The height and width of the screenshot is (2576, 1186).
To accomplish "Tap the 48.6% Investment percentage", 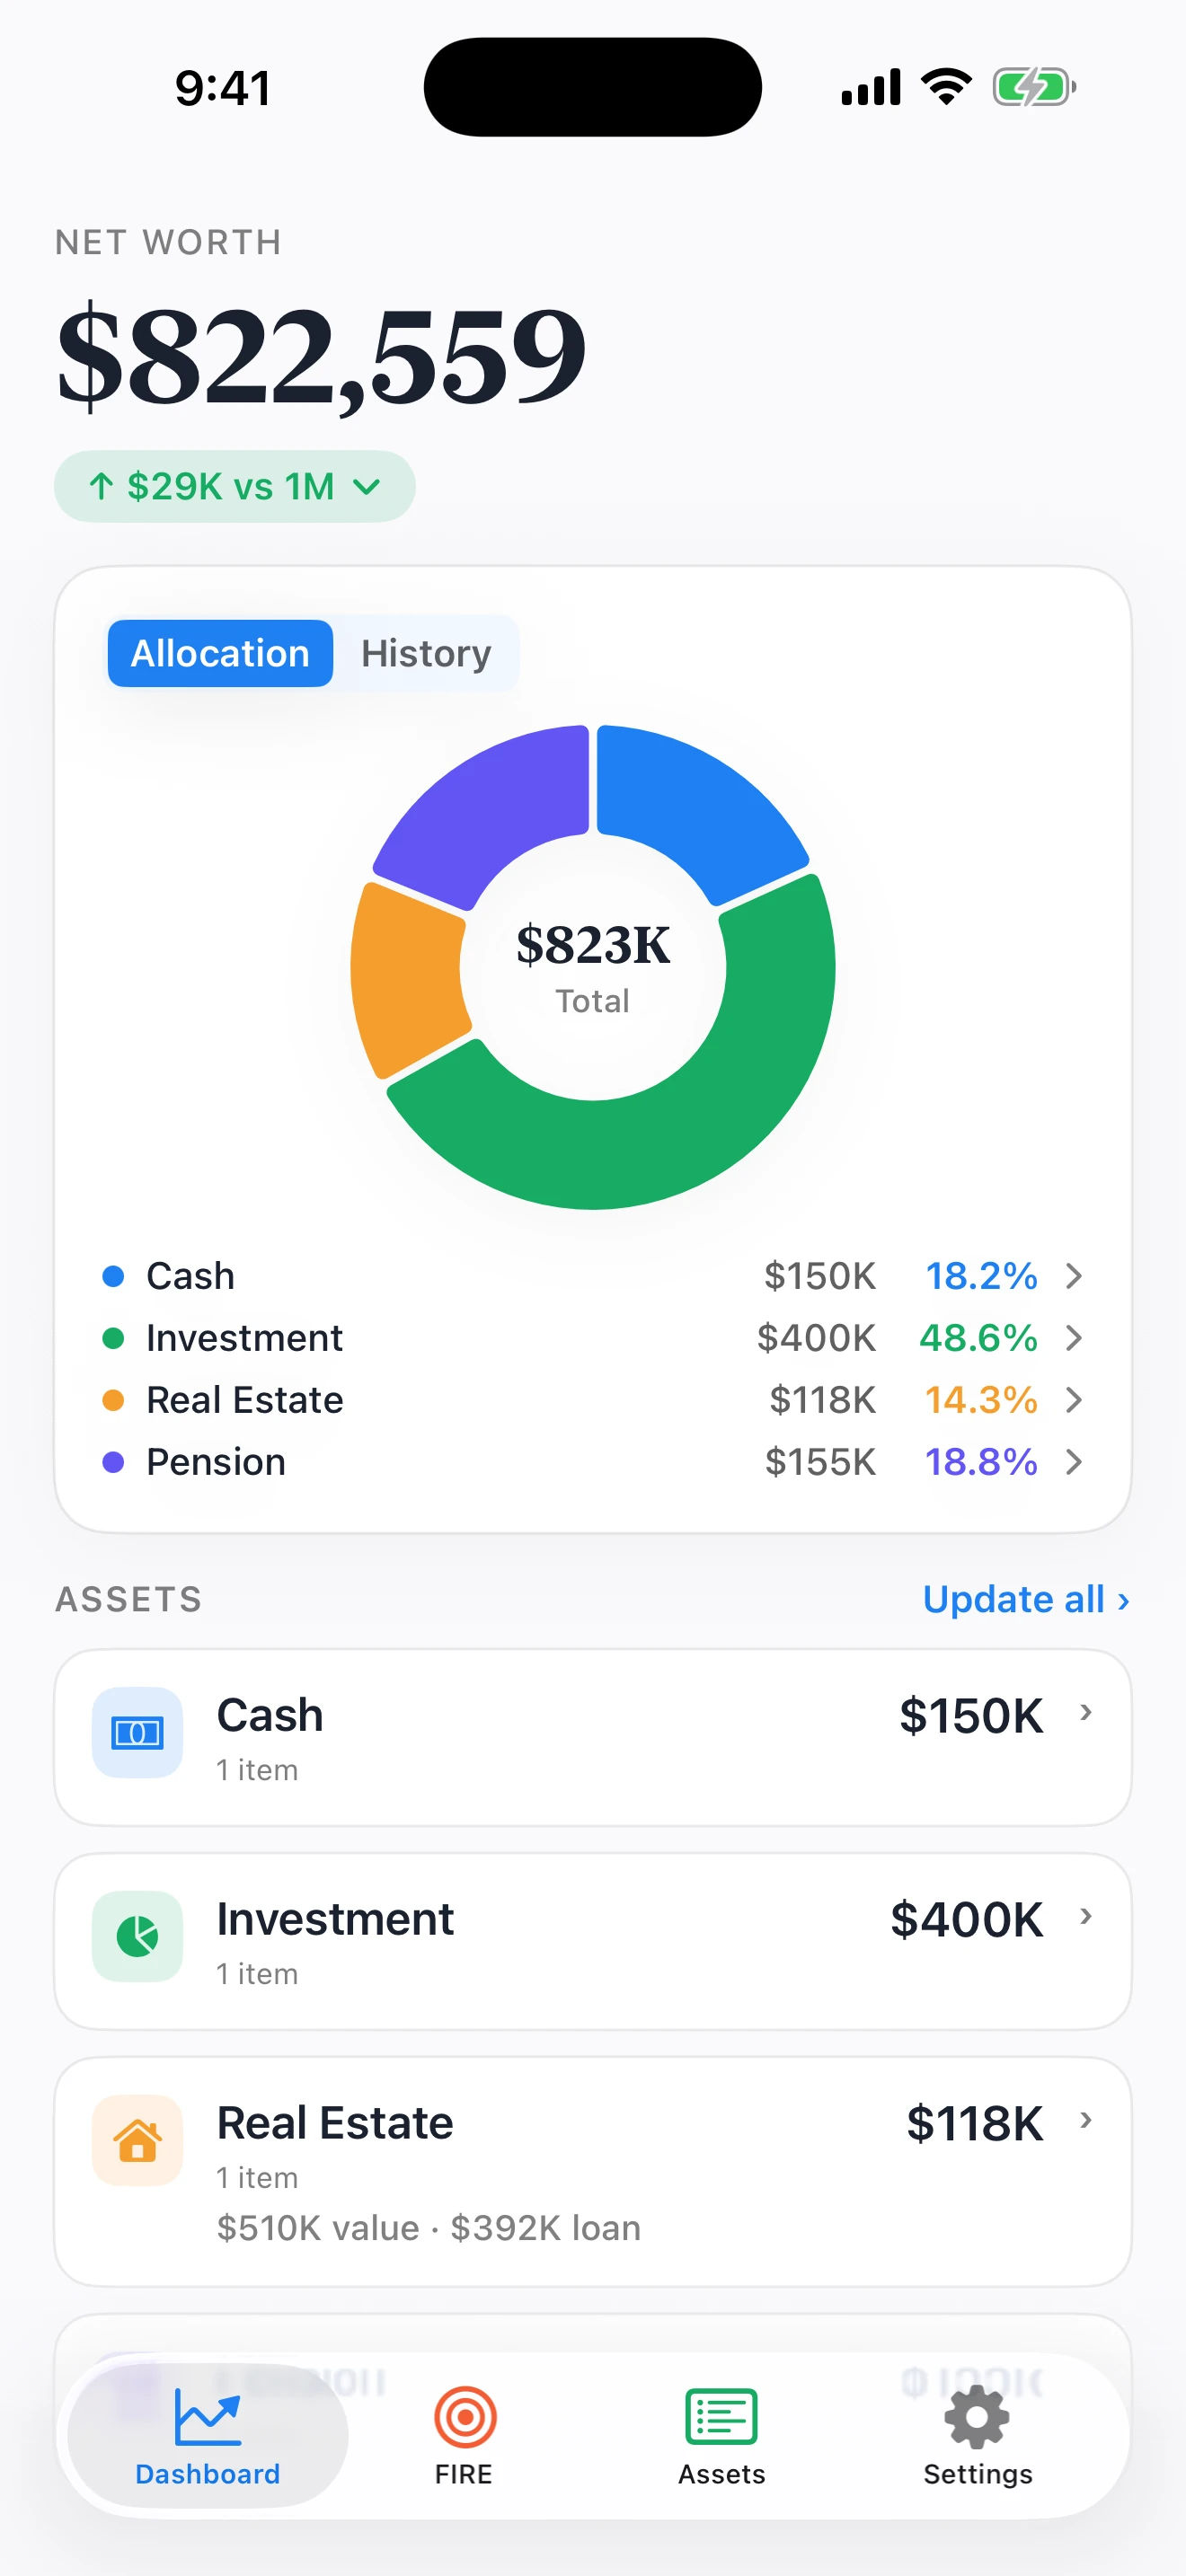I will [978, 1338].
